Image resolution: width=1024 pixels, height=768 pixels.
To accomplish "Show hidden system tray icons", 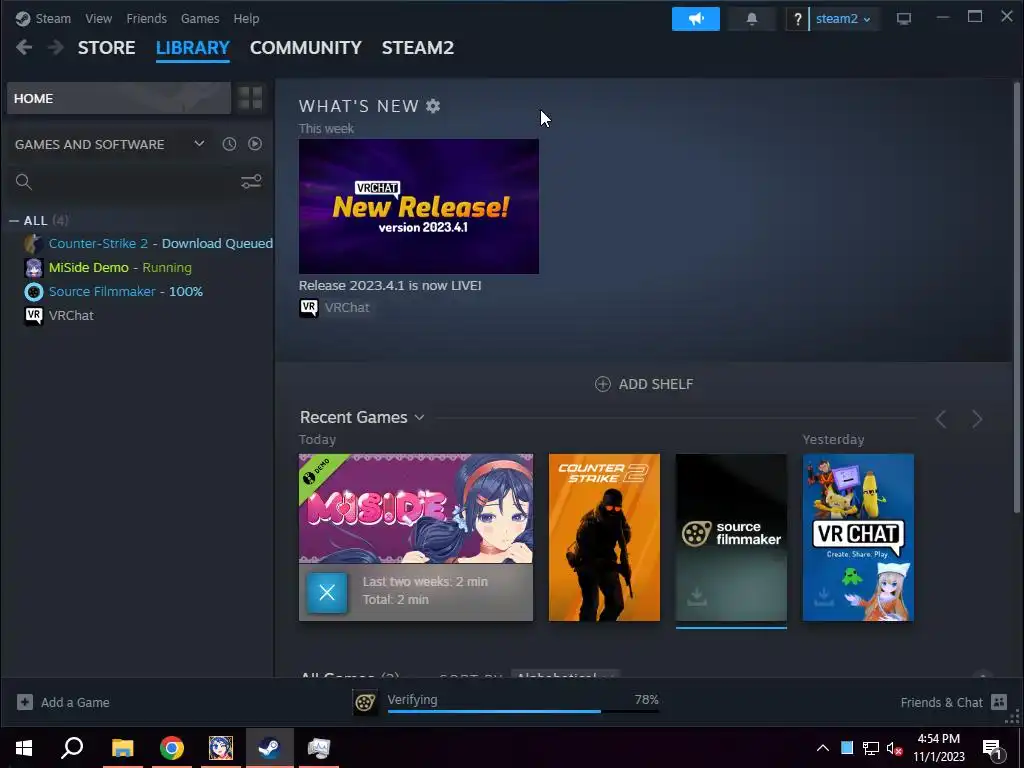I will 823,748.
